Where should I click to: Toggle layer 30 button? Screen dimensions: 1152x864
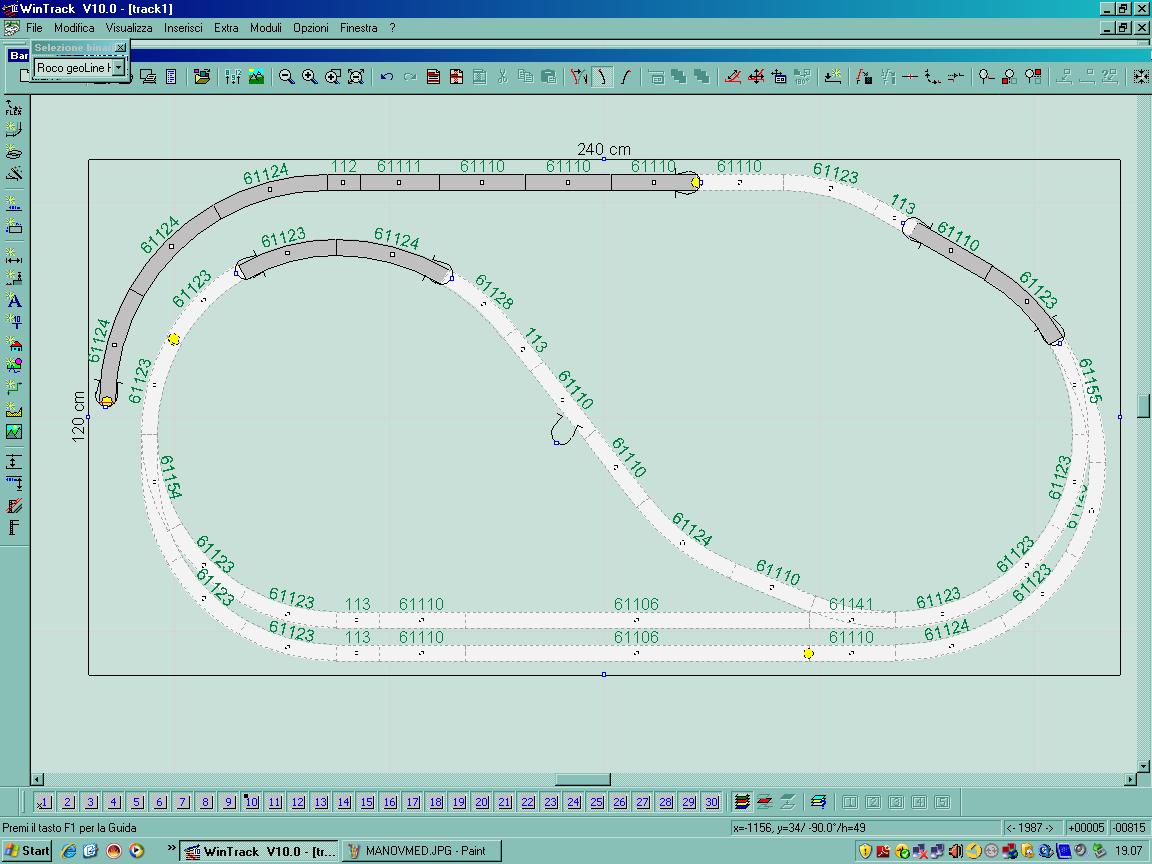coord(711,802)
